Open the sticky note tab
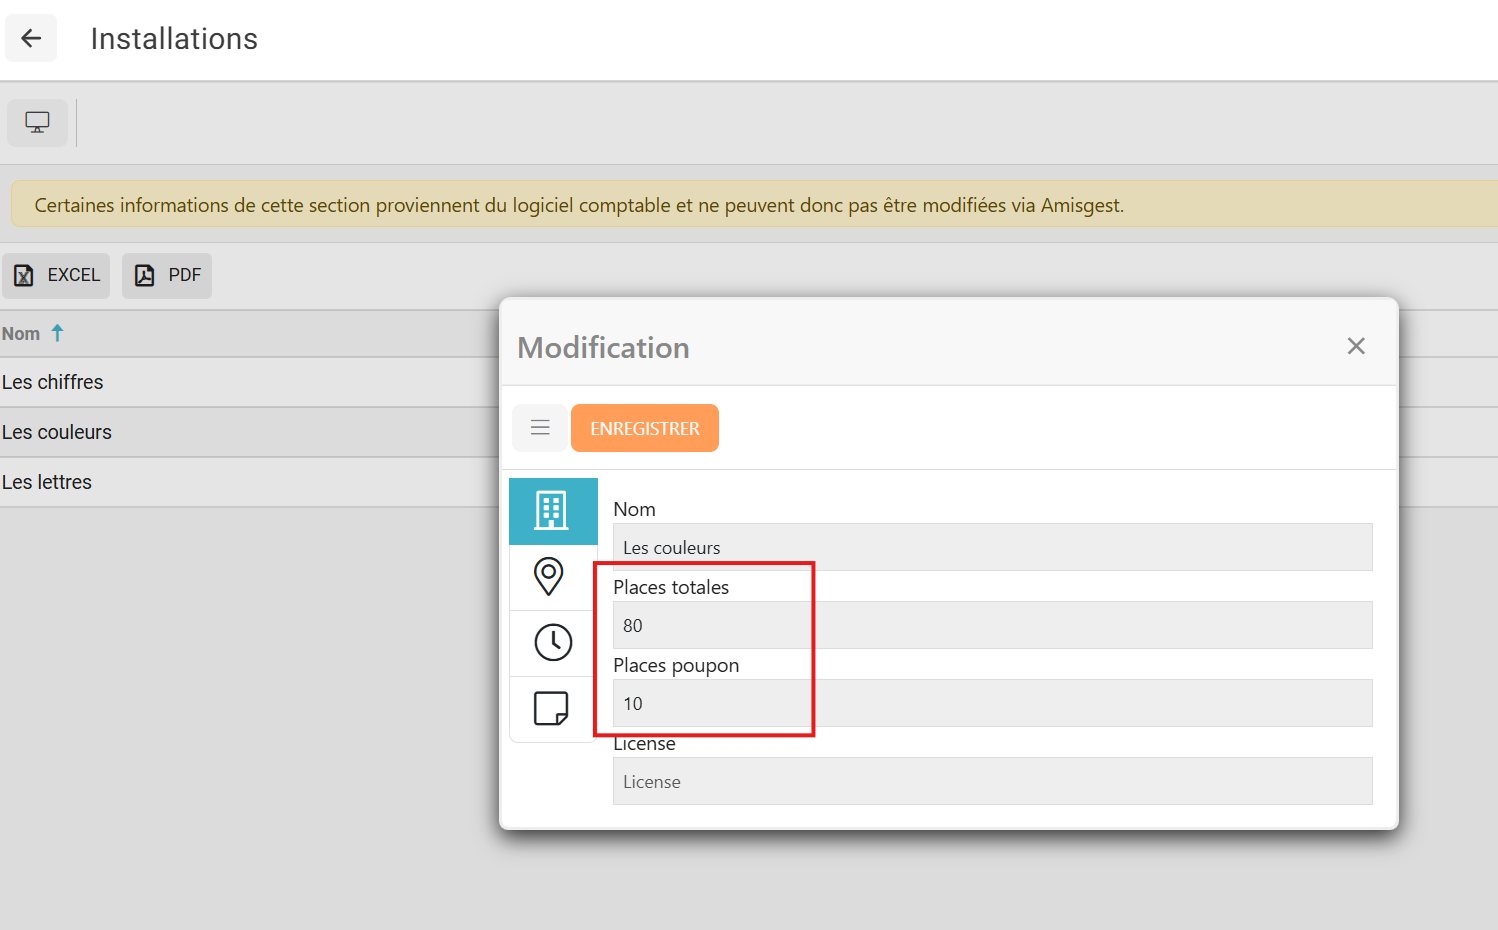 (x=551, y=708)
